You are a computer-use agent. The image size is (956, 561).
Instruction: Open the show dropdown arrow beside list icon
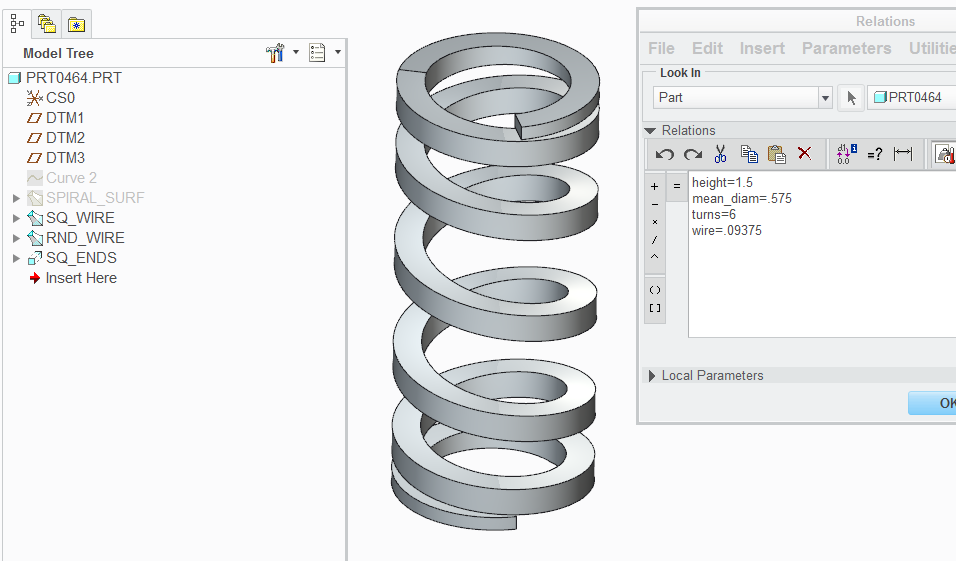[338, 52]
